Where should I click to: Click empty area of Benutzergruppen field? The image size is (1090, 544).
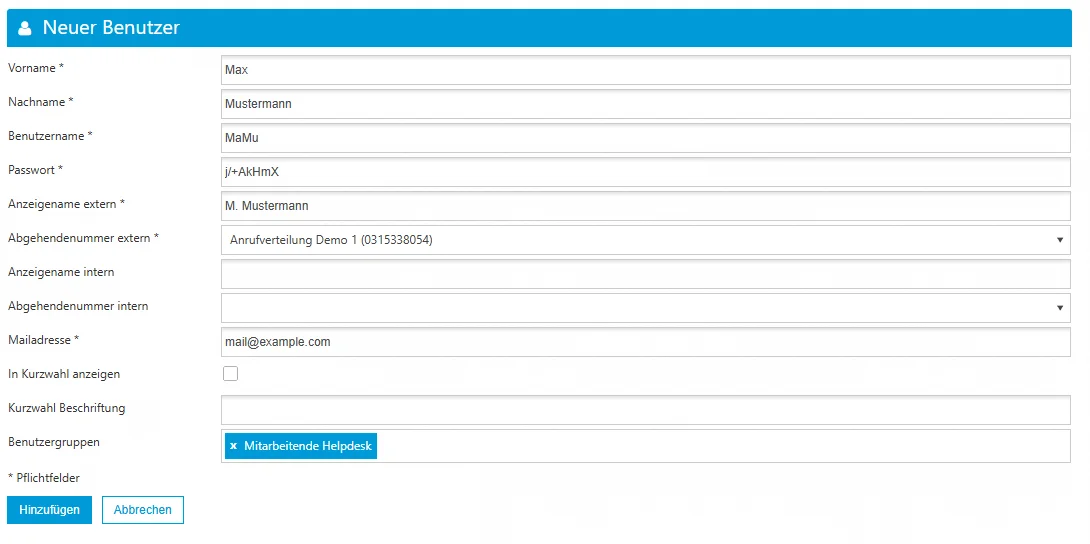[x=720, y=446]
